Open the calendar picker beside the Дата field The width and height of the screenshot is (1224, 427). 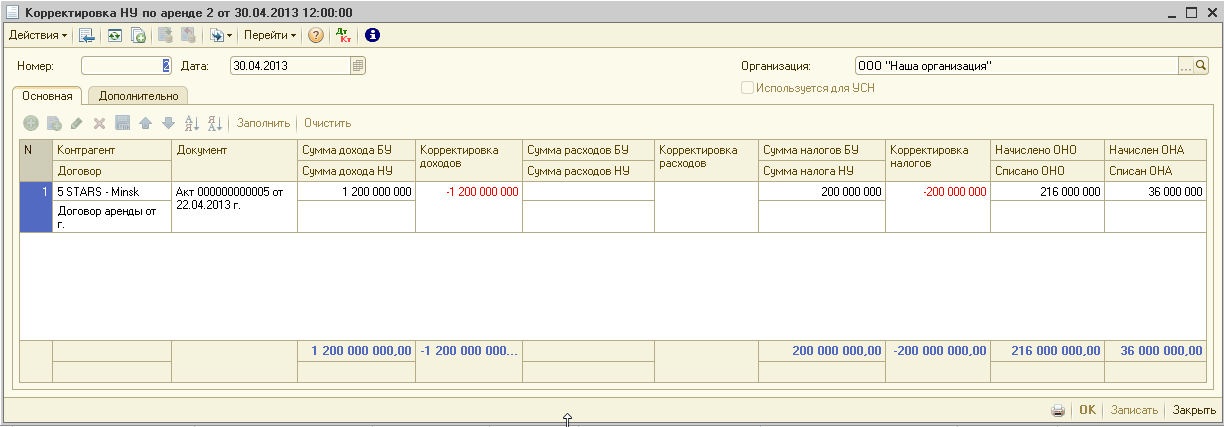[x=358, y=66]
